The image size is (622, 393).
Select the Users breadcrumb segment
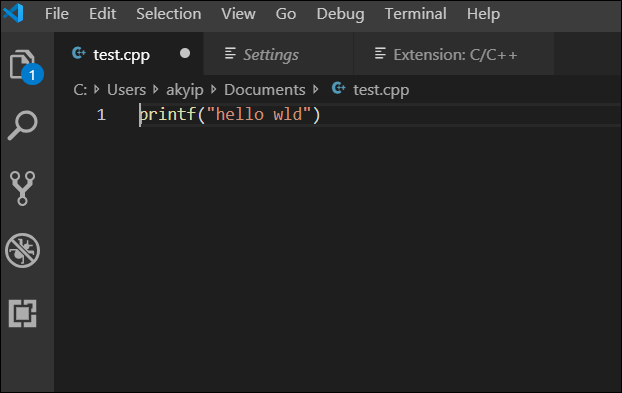point(127,90)
